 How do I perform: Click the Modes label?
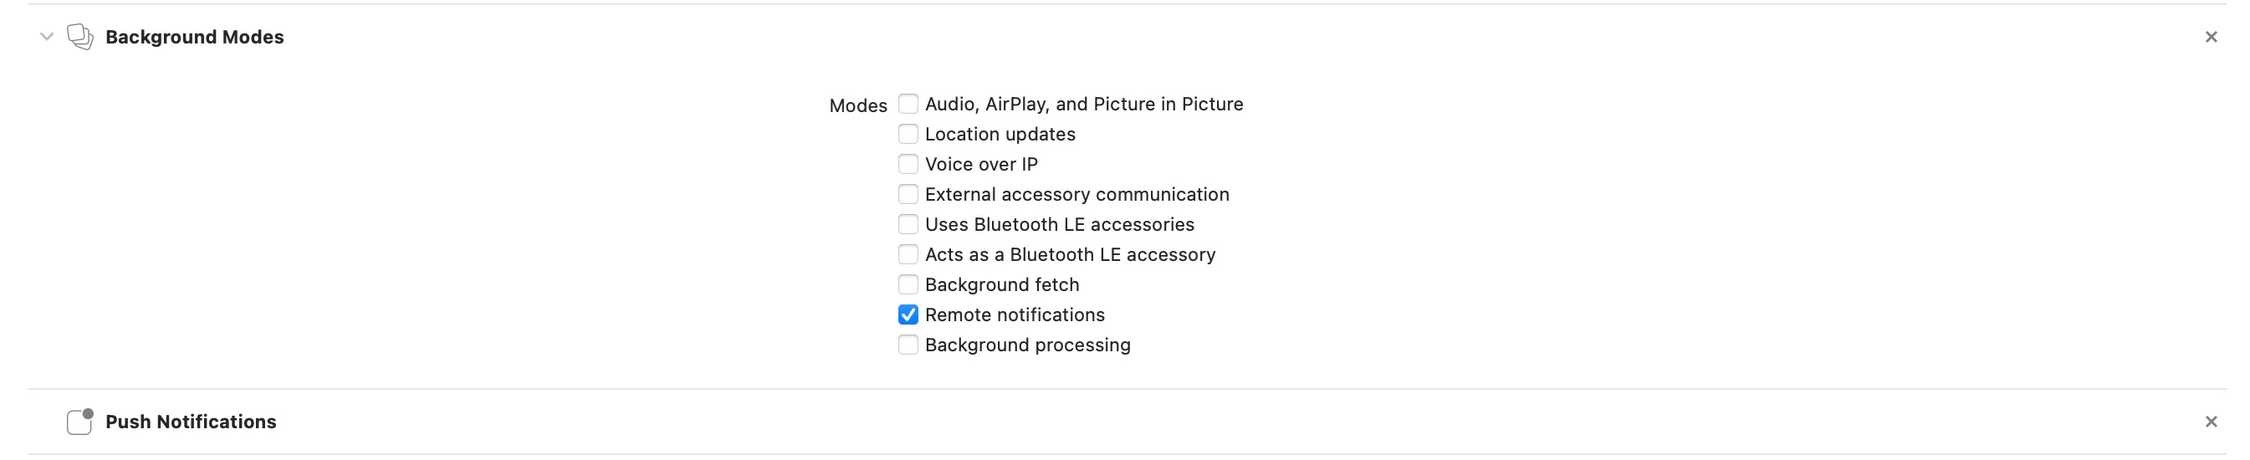tap(858, 105)
